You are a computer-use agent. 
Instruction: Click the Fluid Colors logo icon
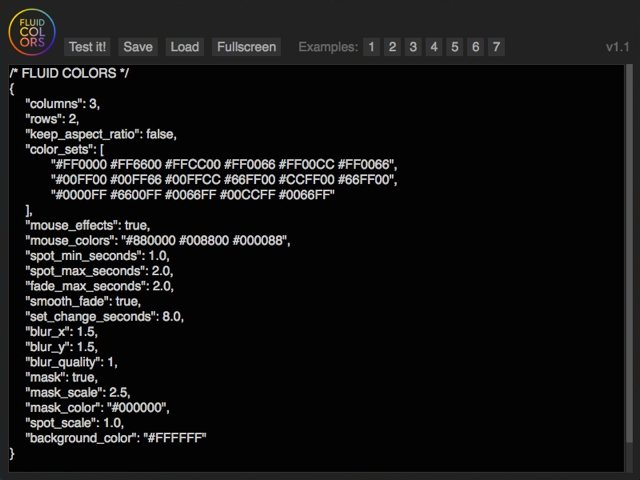[32, 32]
